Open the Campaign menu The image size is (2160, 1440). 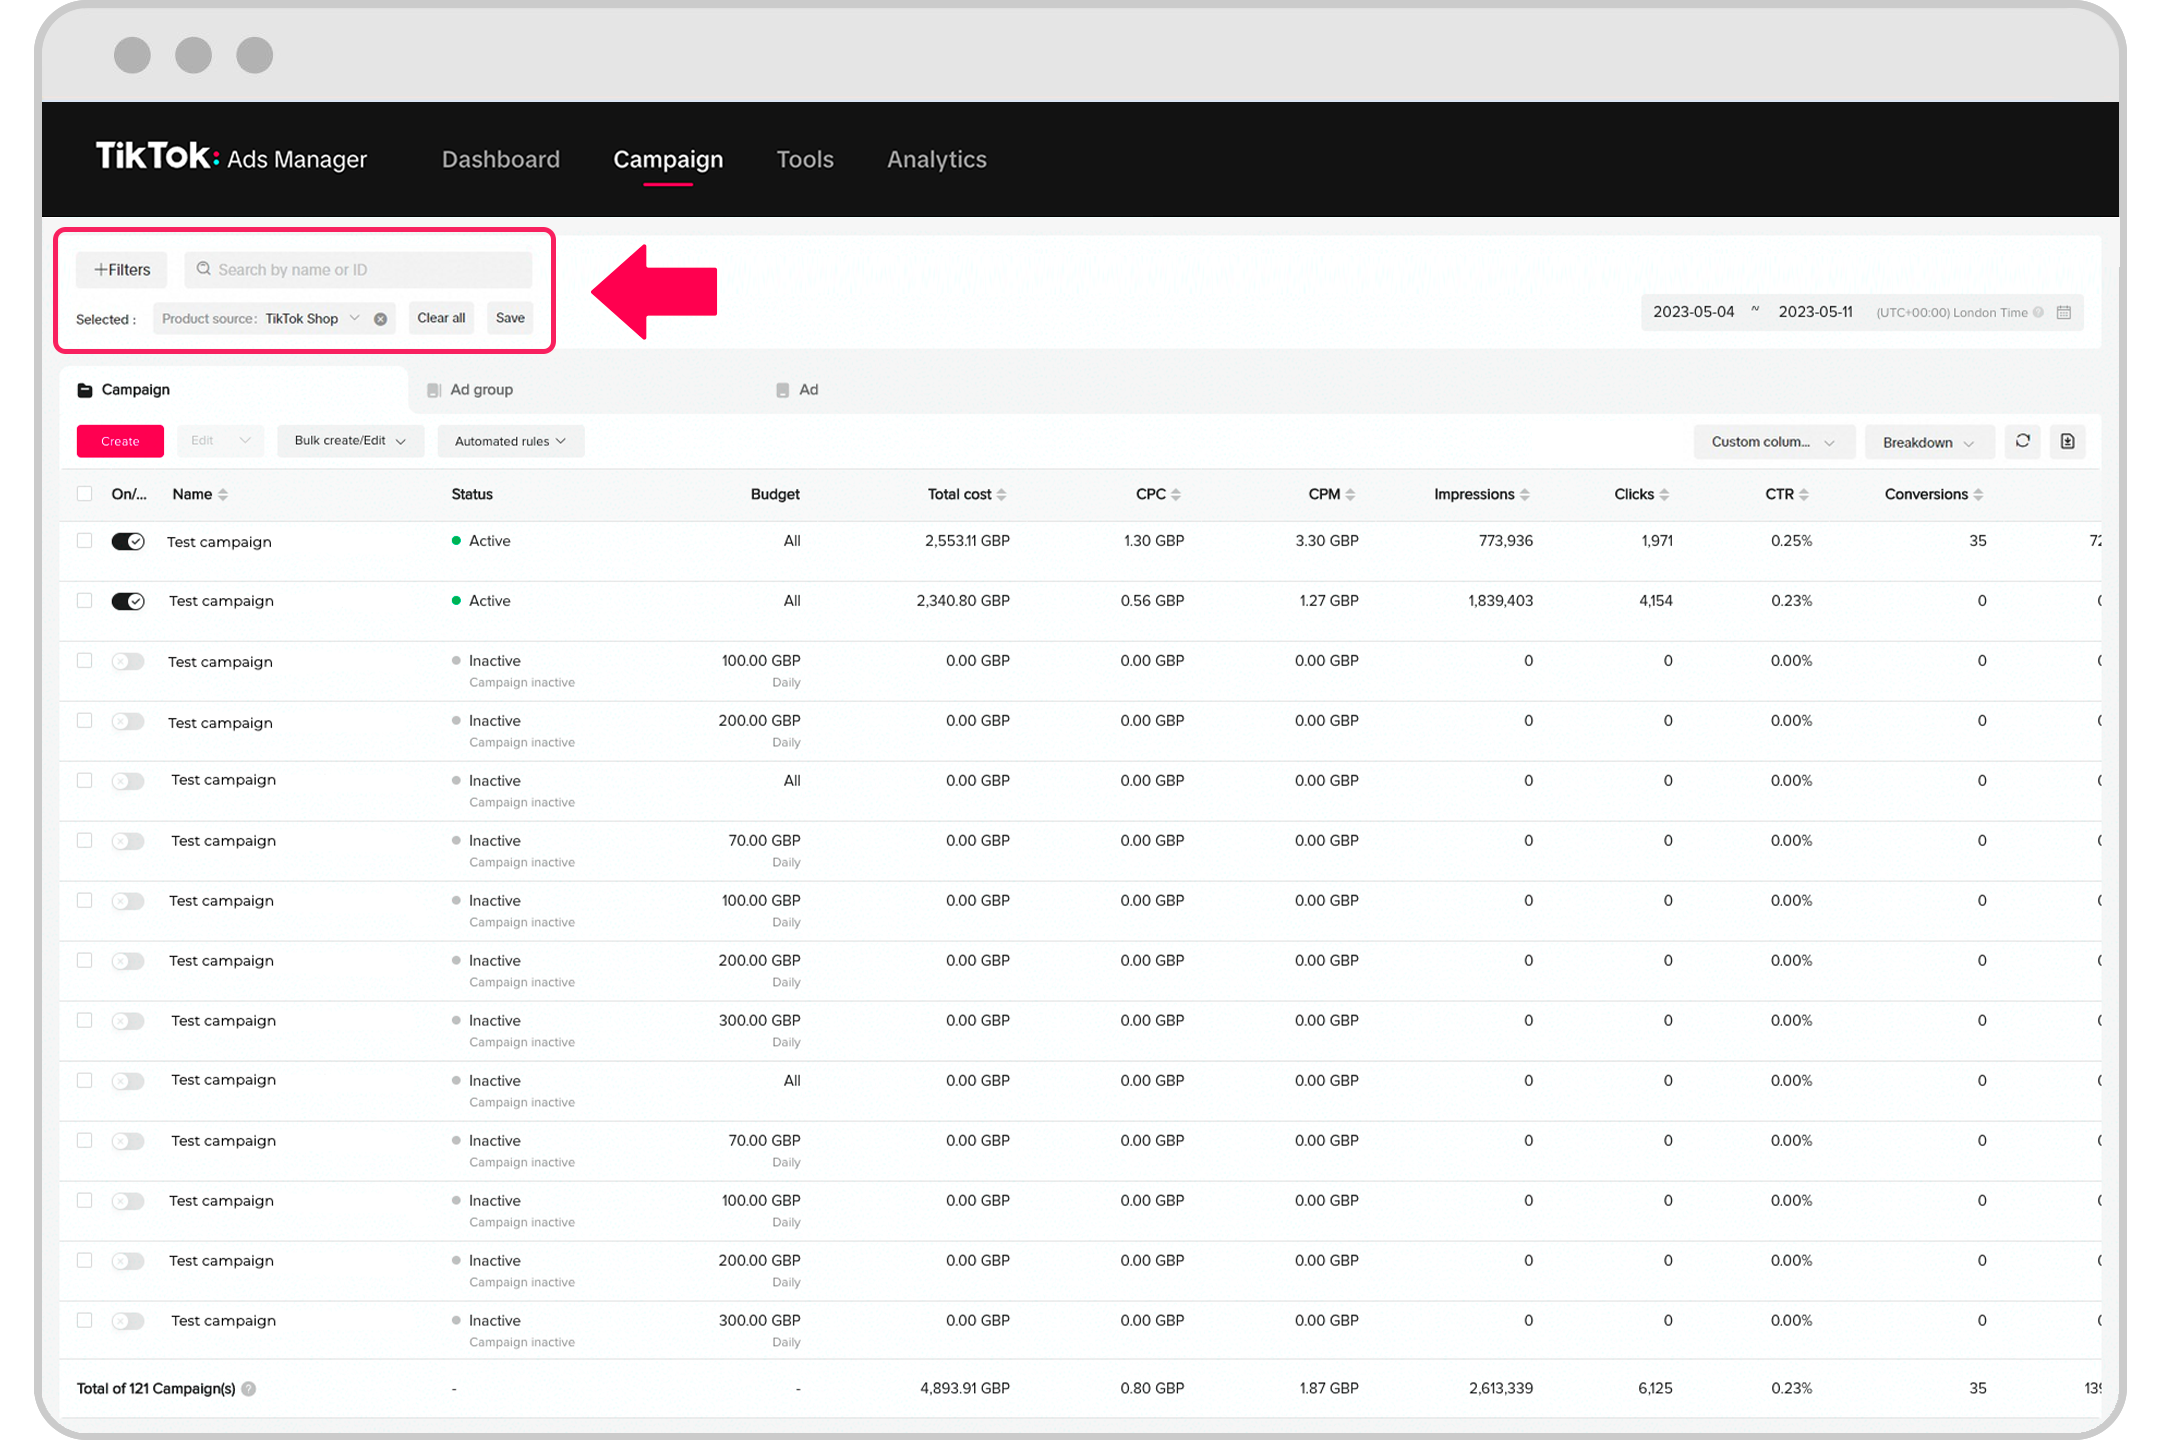click(668, 159)
